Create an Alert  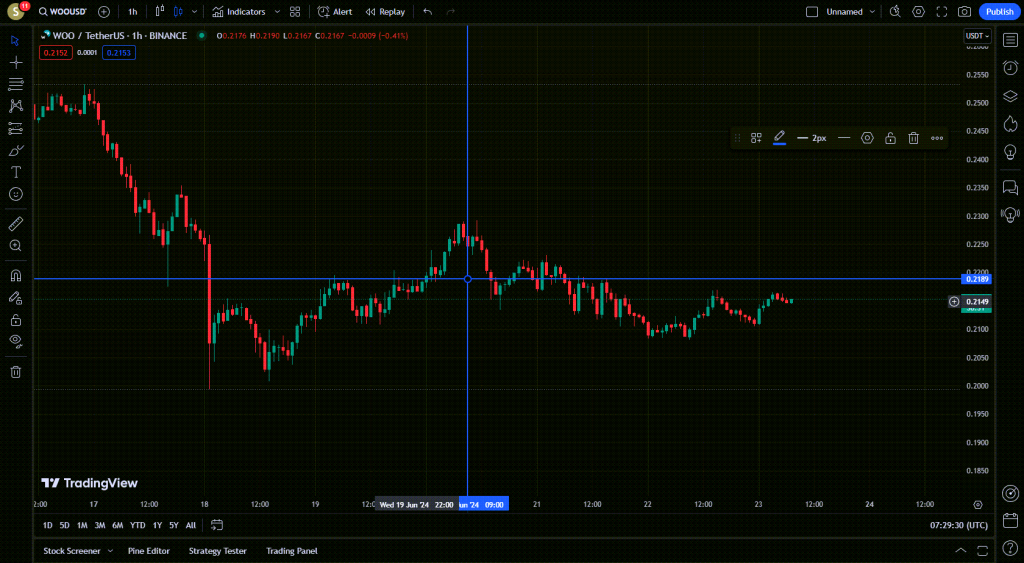pos(334,12)
